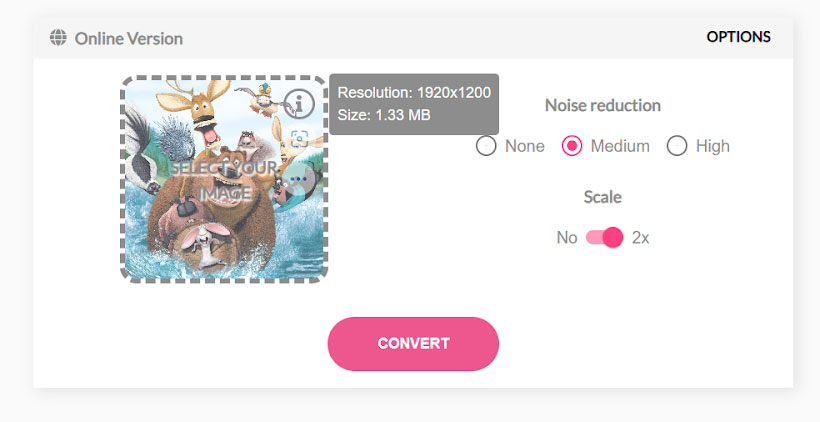Open the OPTIONS tab
This screenshot has width=820, height=422.
pos(738,37)
